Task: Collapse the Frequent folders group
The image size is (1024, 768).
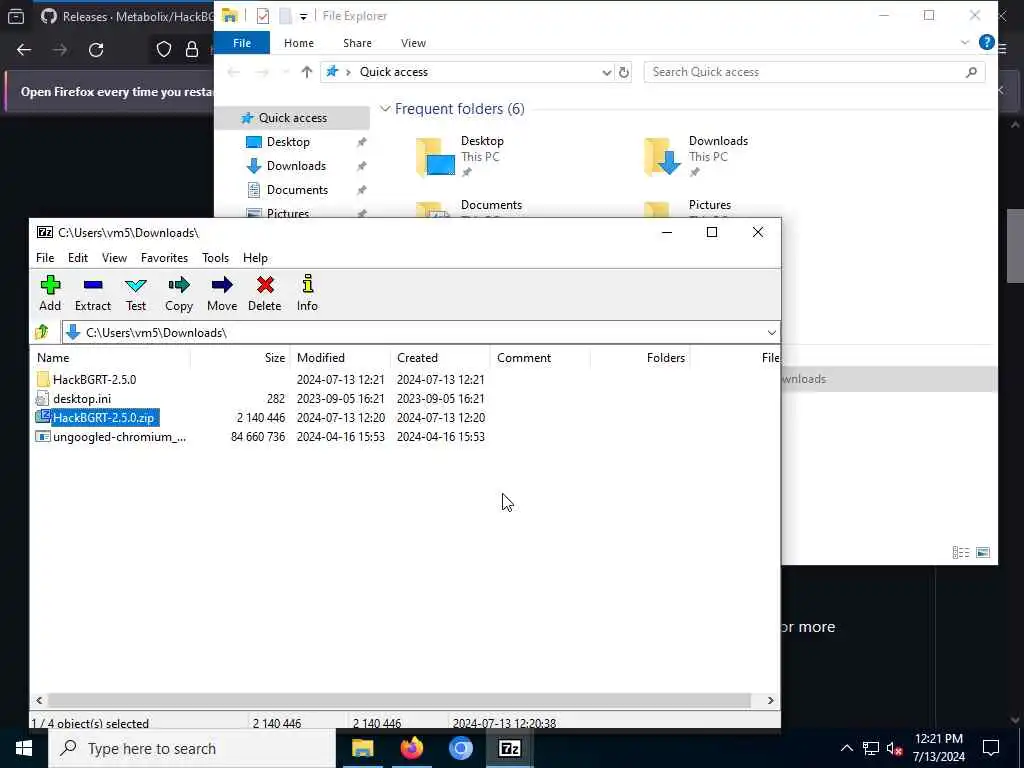Action: coord(385,108)
